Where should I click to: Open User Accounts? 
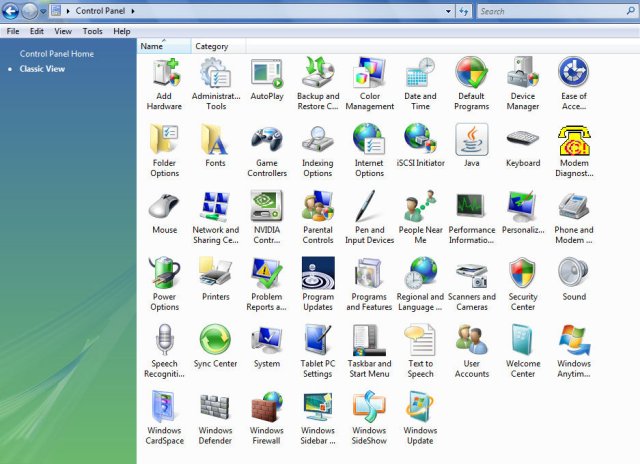pyautogui.click(x=471, y=352)
